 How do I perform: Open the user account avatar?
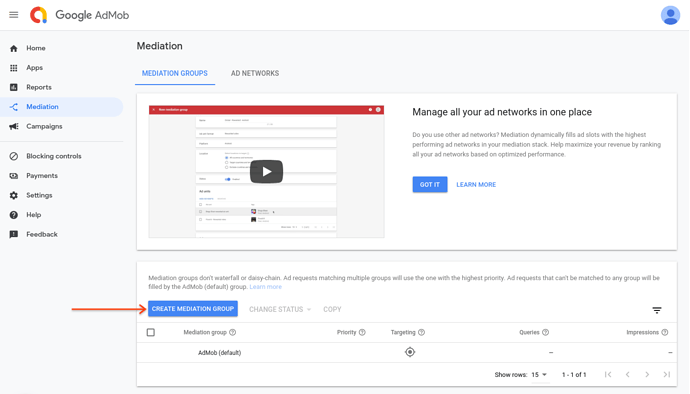(x=670, y=15)
